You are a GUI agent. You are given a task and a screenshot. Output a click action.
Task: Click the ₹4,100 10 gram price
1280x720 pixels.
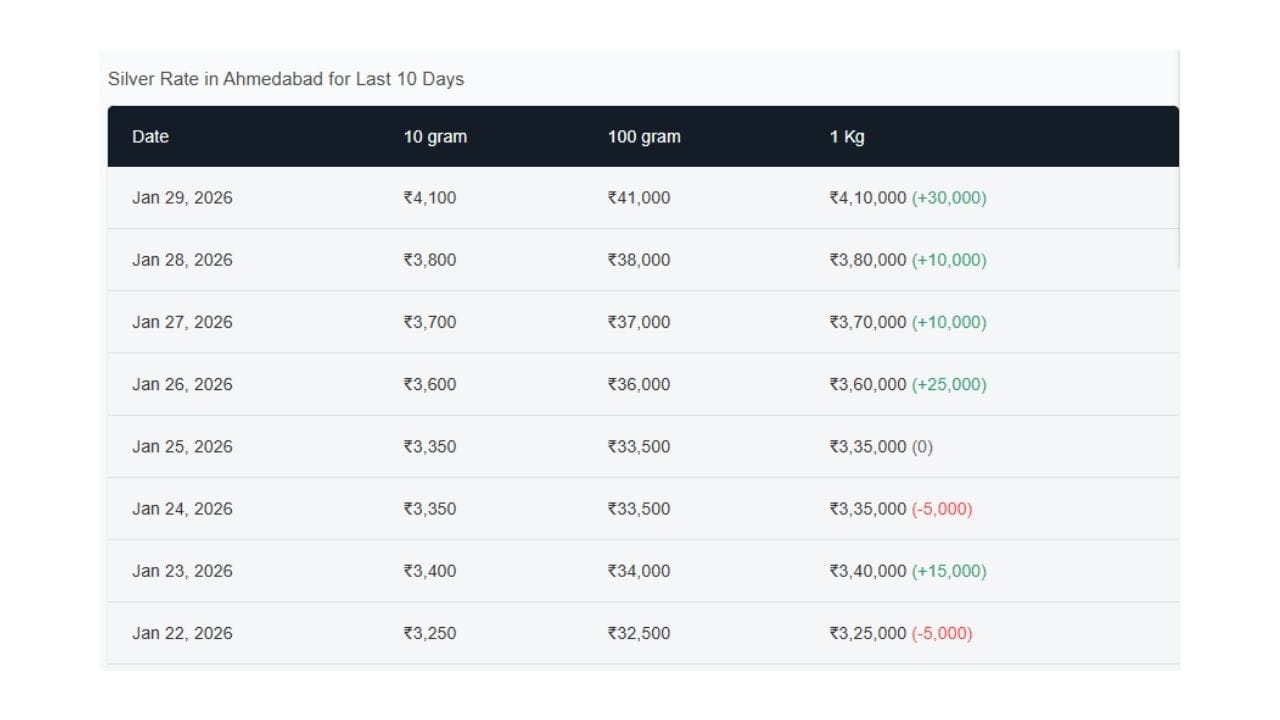(430, 198)
